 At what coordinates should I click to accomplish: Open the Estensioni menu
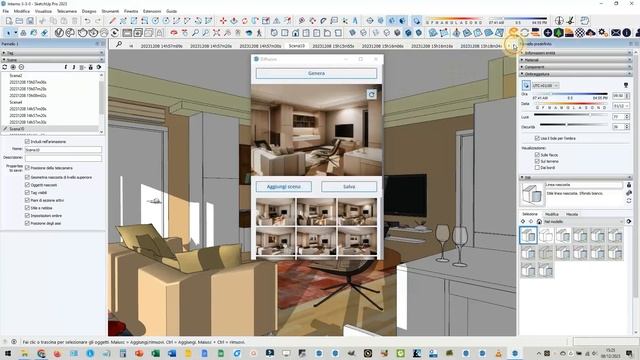pyautogui.click(x=152, y=11)
